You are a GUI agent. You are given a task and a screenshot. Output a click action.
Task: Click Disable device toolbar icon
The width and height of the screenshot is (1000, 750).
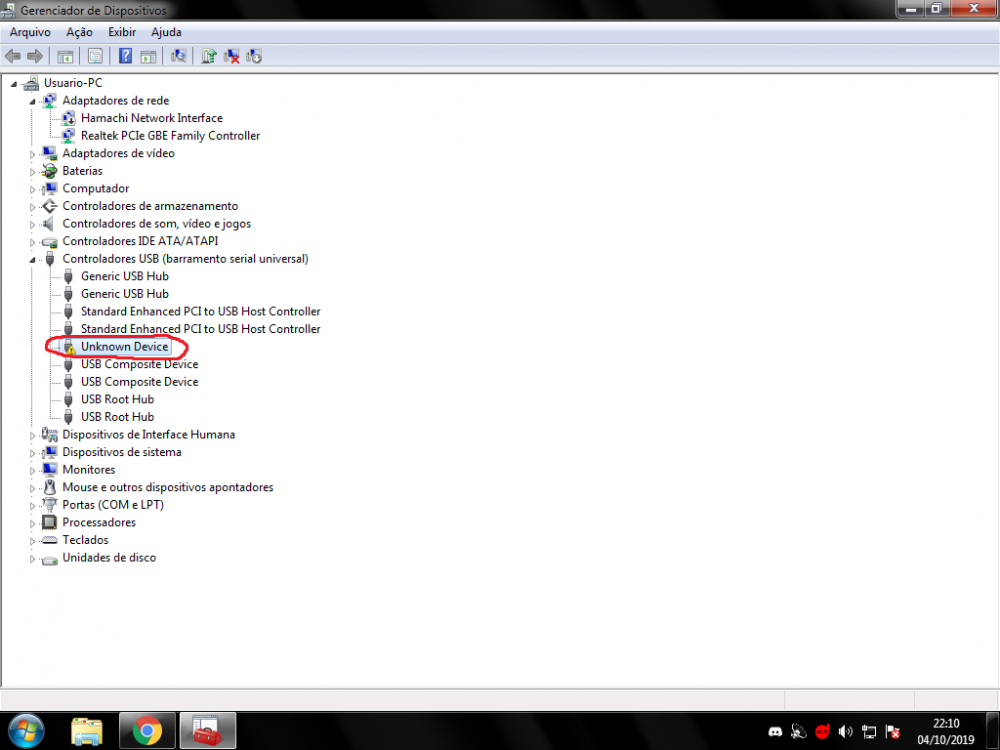[254, 56]
